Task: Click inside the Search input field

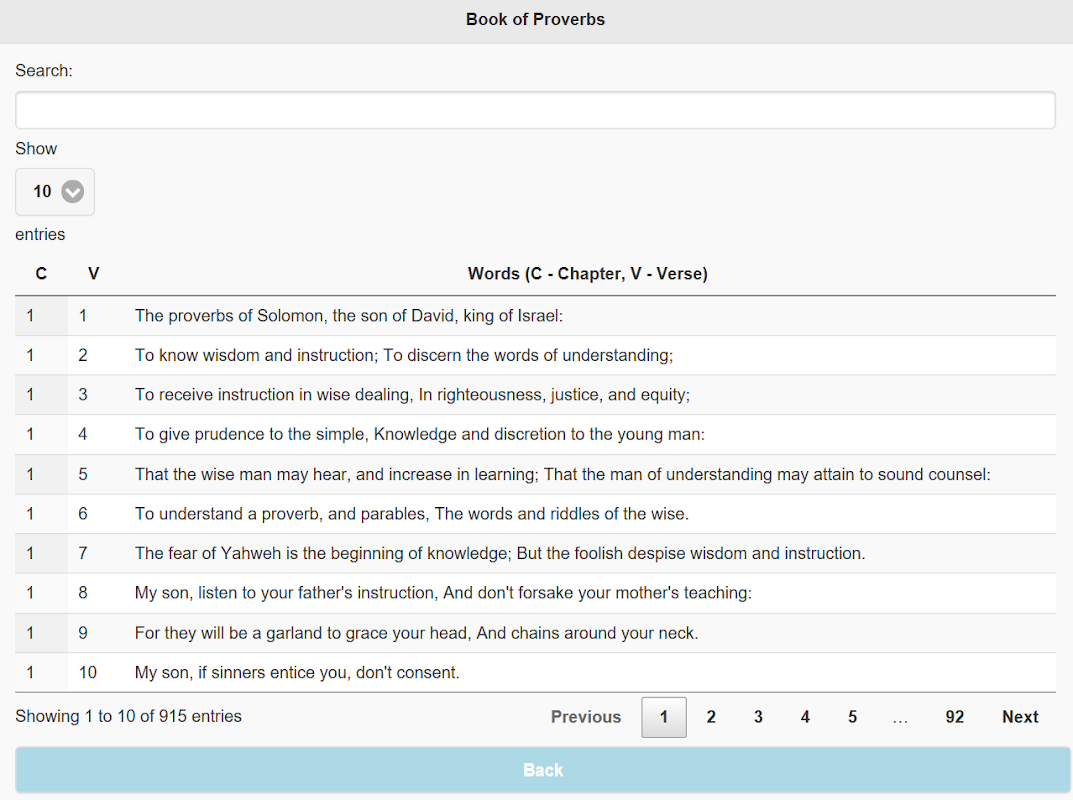Action: (535, 109)
